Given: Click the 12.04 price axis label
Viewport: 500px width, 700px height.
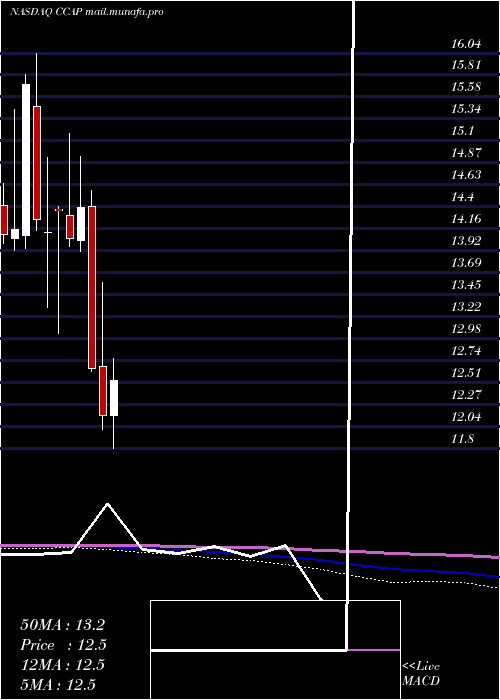Looking at the screenshot, I should click(x=466, y=417).
